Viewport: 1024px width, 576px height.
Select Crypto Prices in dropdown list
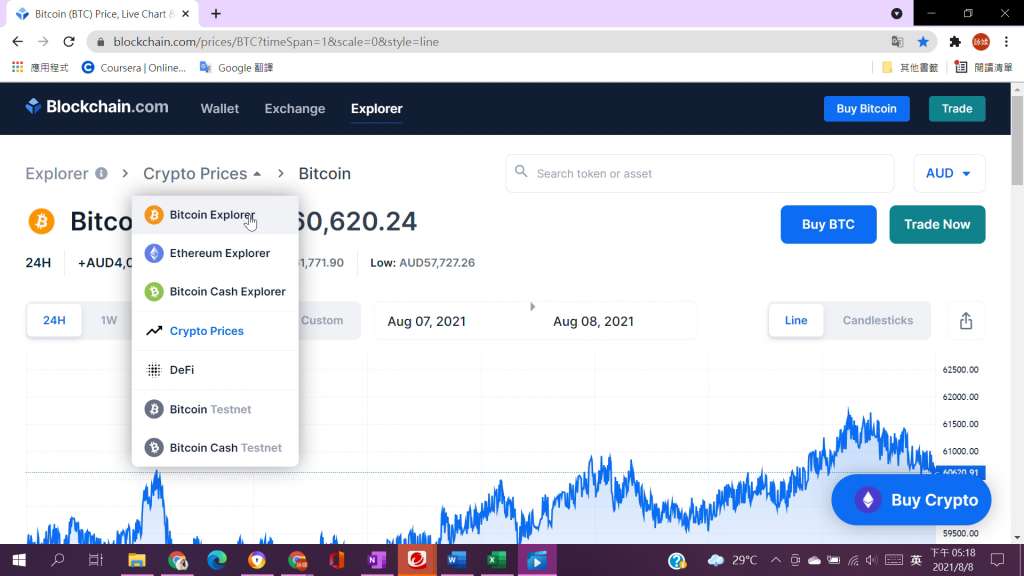click(x=215, y=331)
